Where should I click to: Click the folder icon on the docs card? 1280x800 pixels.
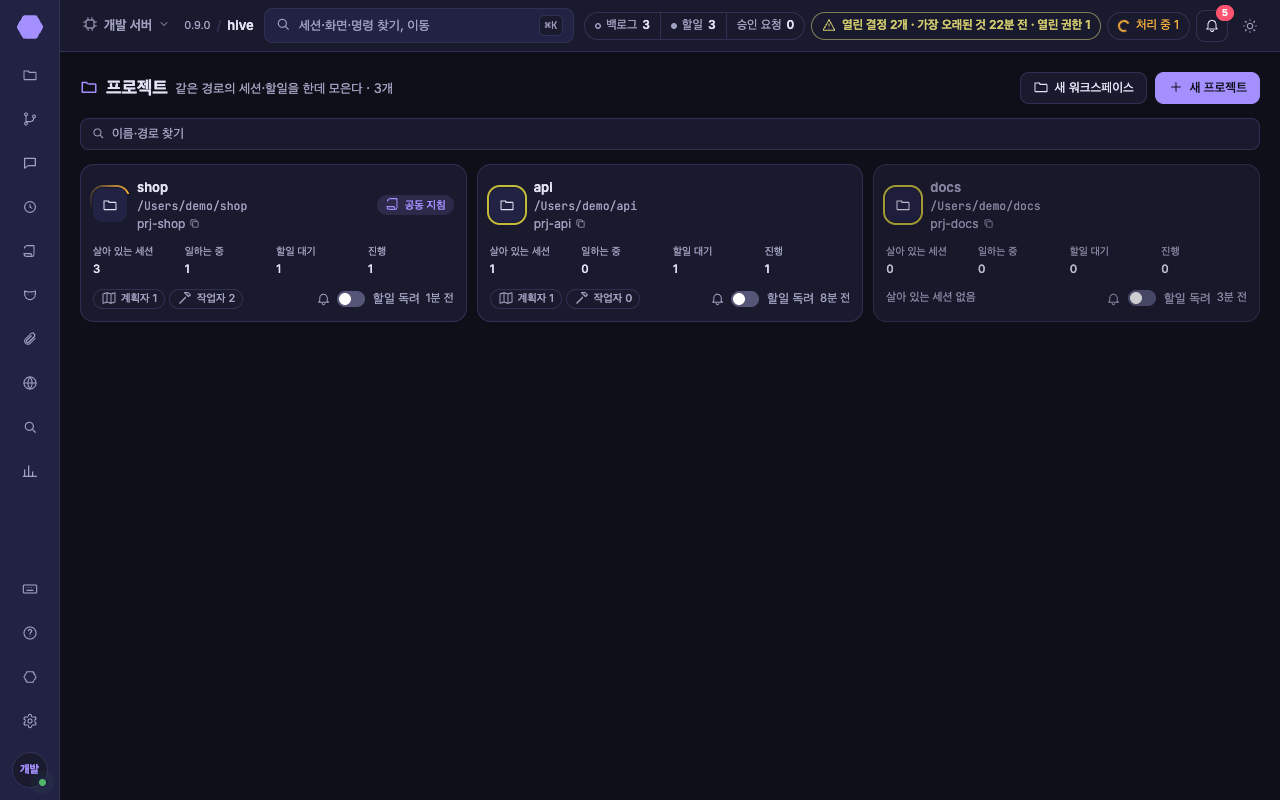(x=903, y=205)
